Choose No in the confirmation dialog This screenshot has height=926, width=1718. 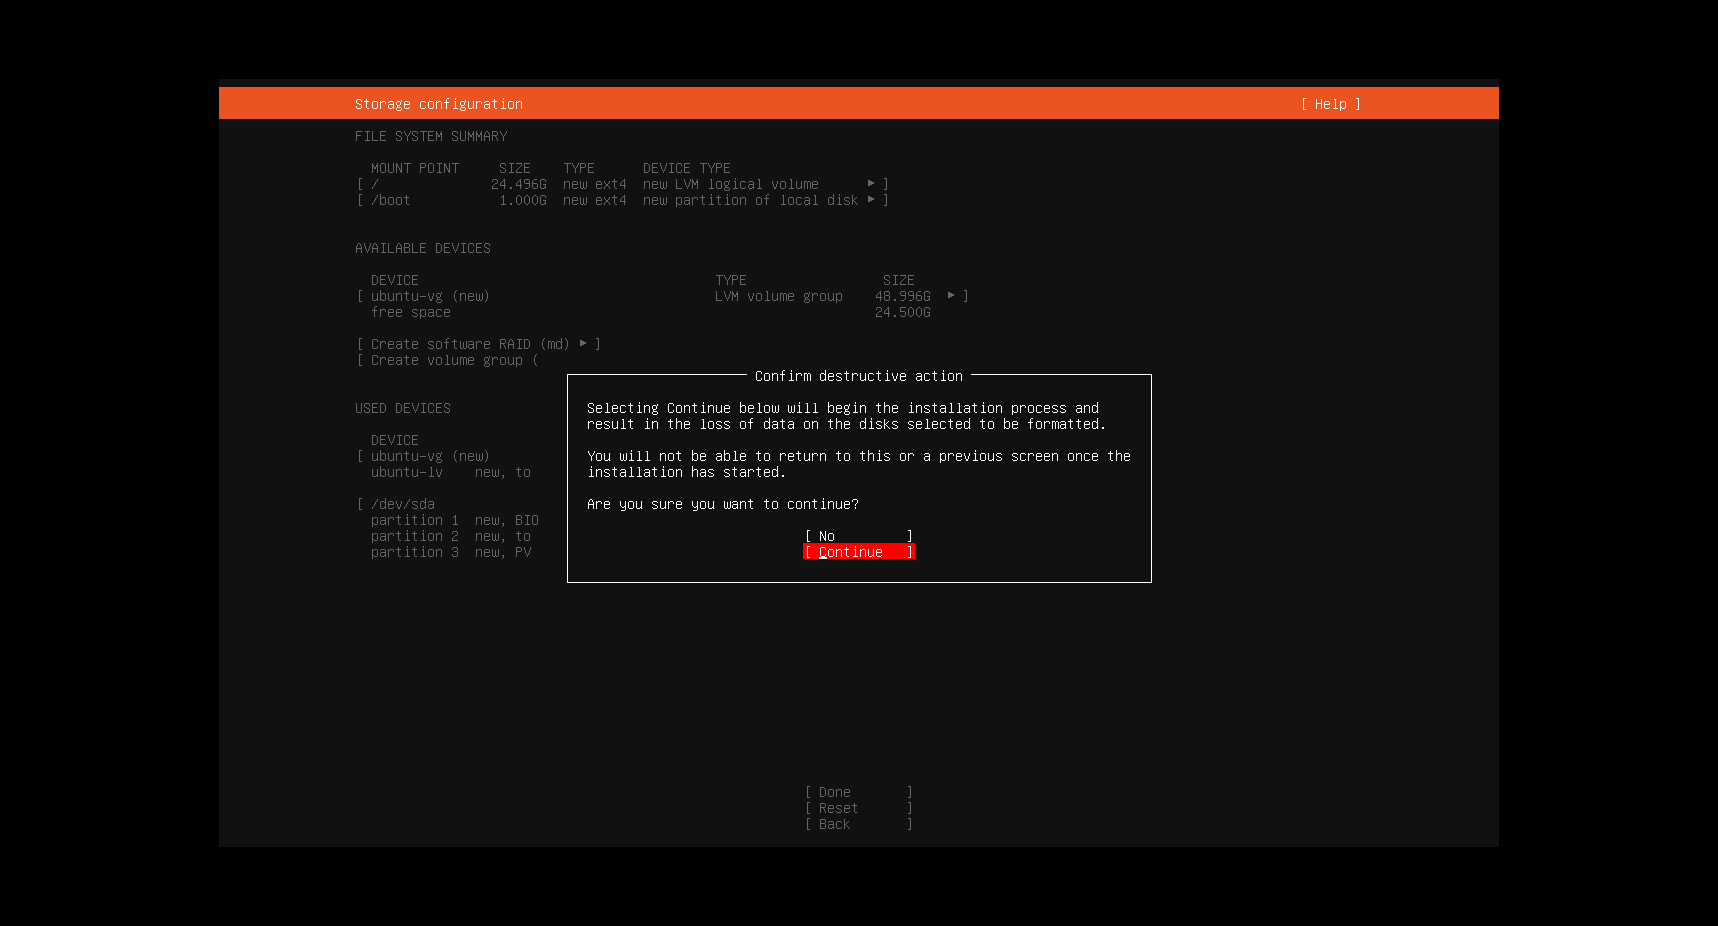(859, 536)
